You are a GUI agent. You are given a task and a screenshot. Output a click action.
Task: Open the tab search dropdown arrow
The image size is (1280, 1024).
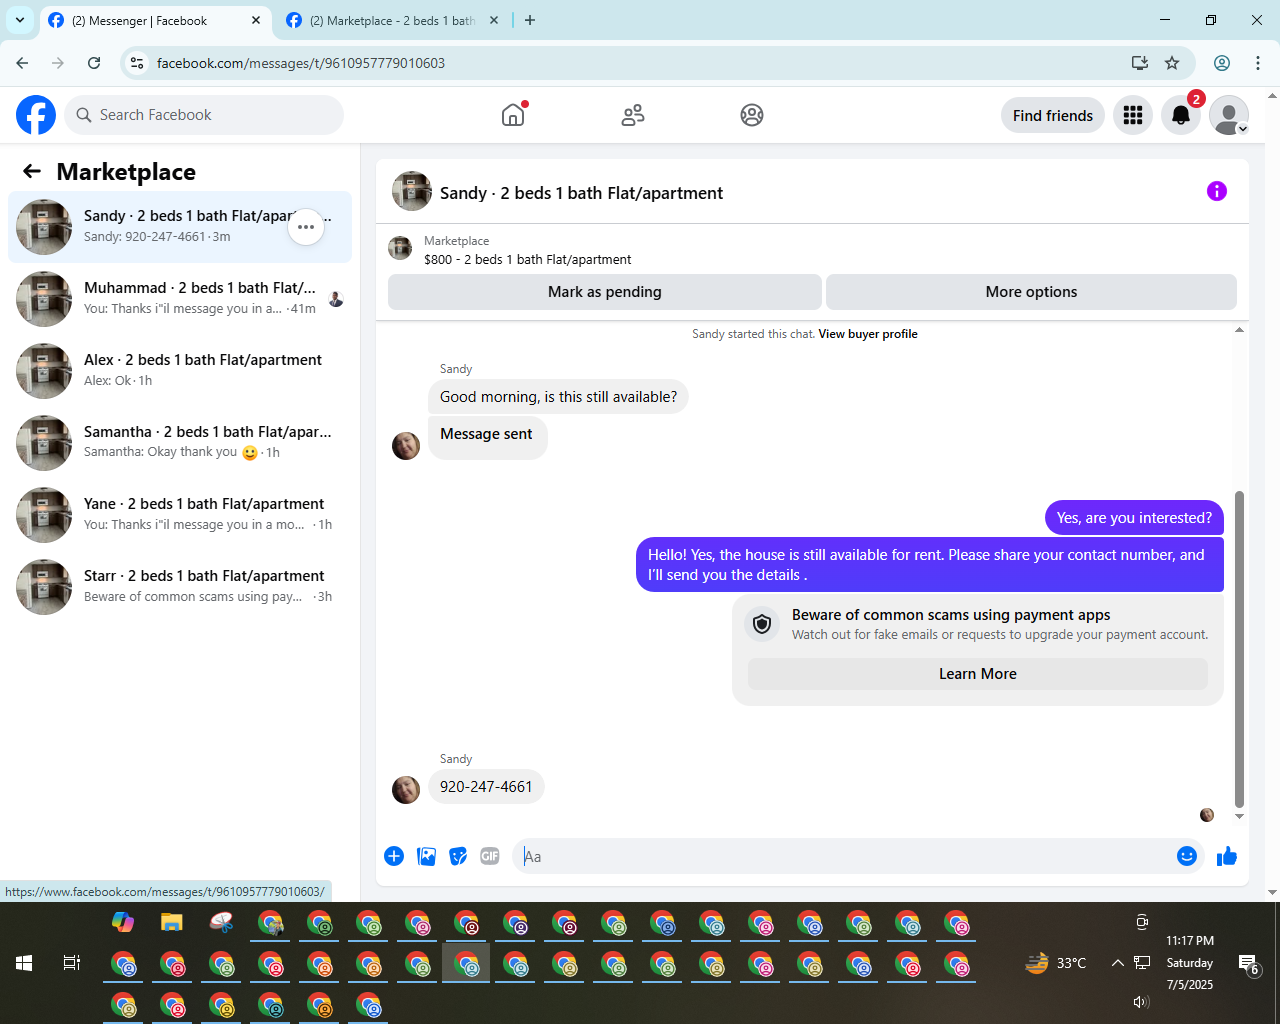pos(20,20)
